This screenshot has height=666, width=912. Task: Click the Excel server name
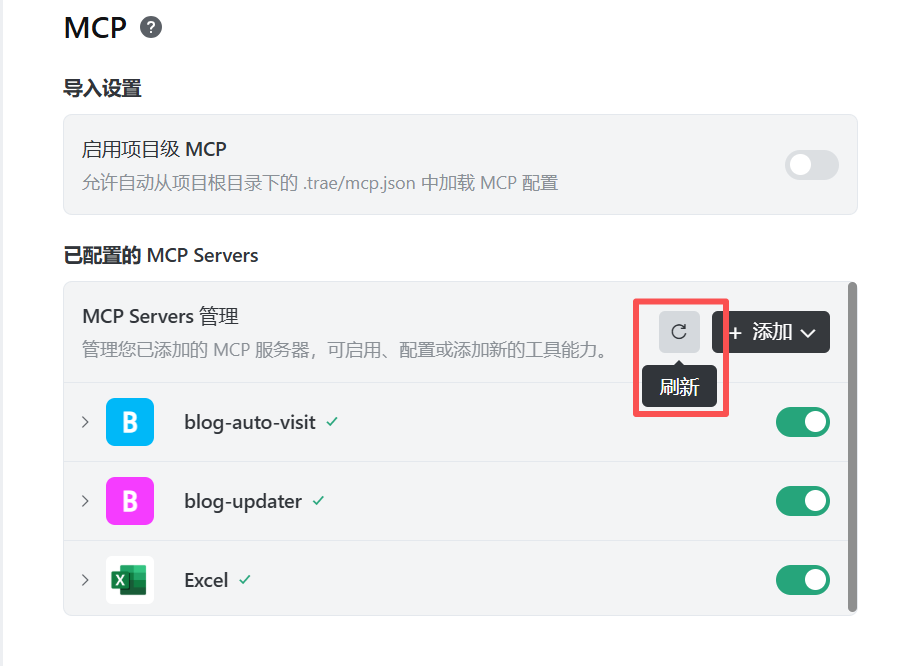coord(206,580)
